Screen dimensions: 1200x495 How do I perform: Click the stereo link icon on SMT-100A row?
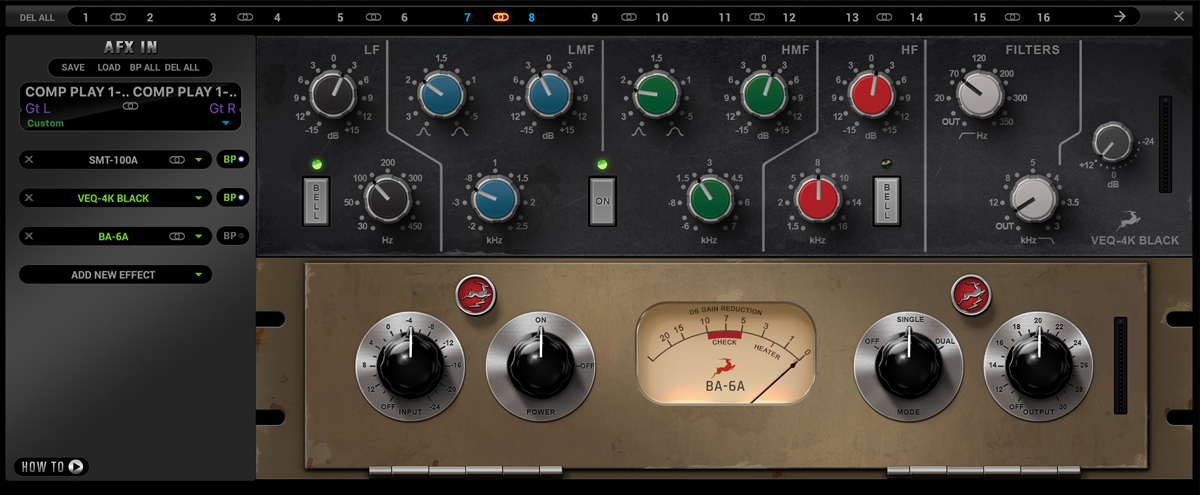click(177, 160)
